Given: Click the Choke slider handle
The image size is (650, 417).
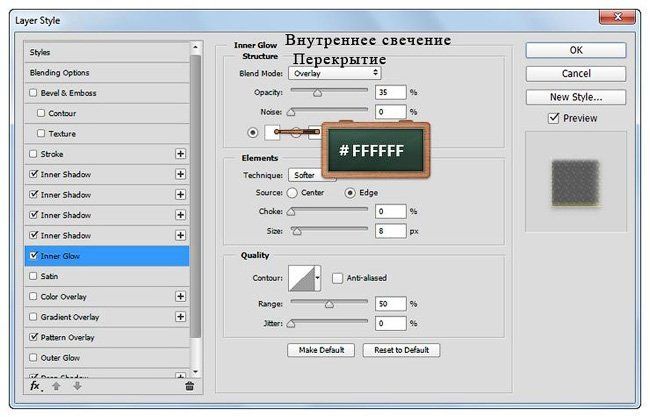Looking at the screenshot, I should click(x=291, y=212).
